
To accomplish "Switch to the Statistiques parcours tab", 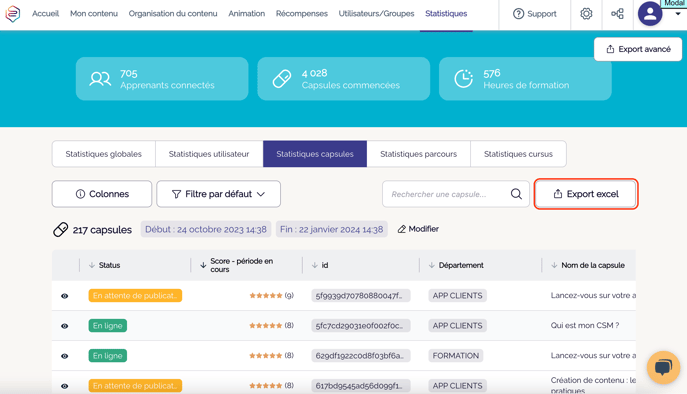I will tap(418, 154).
